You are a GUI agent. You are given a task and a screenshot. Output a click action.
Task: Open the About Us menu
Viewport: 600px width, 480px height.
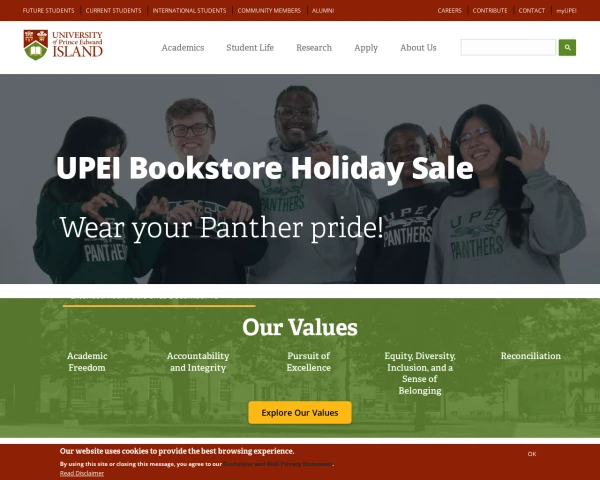[418, 47]
